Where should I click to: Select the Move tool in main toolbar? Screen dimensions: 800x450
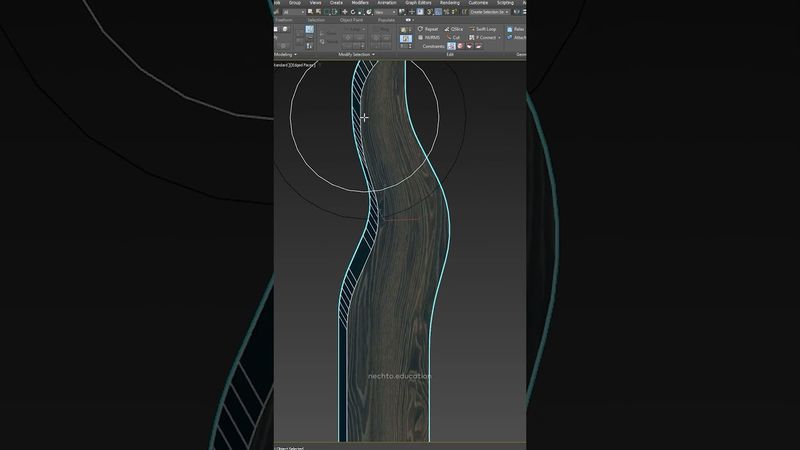click(344, 12)
